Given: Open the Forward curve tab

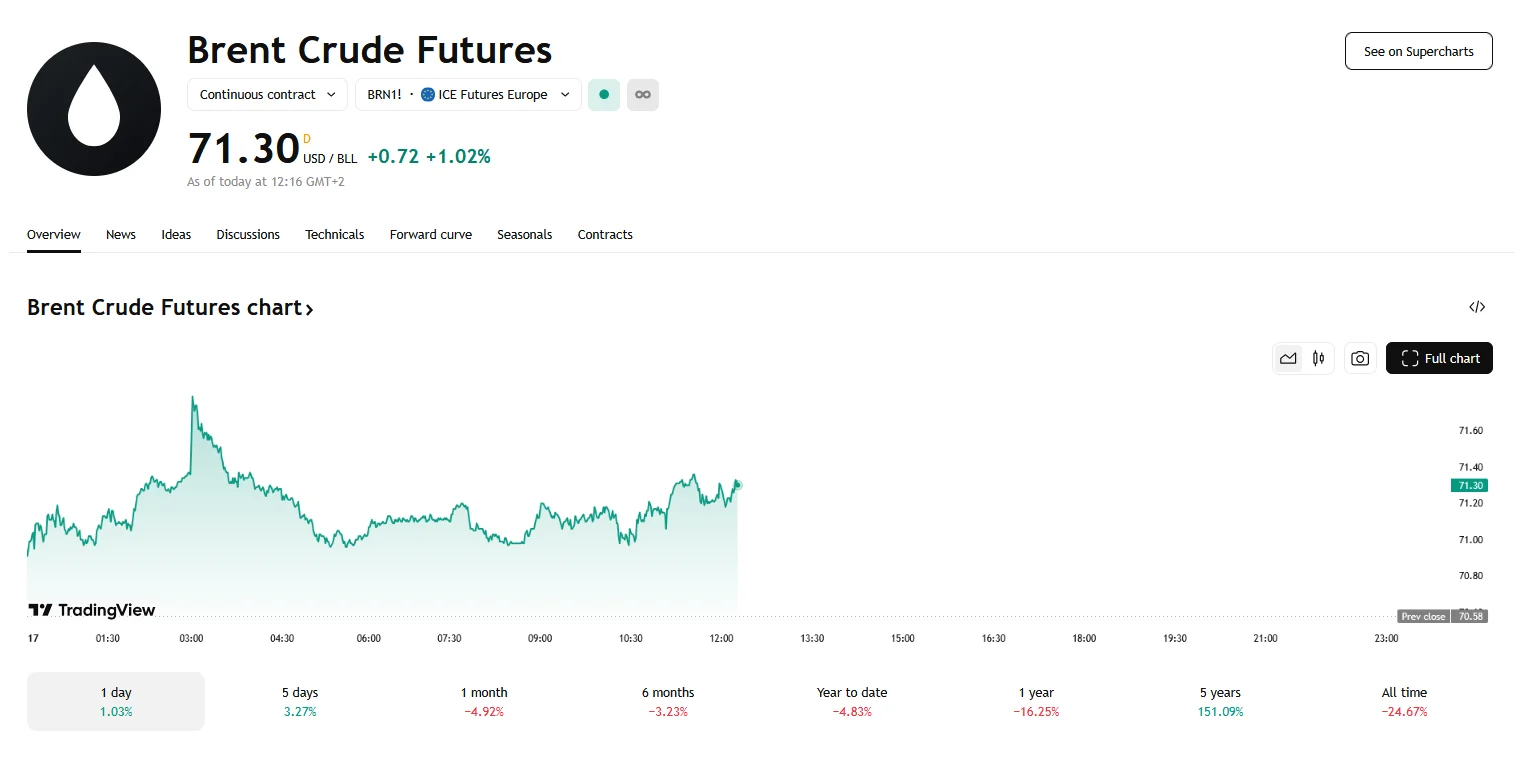Looking at the screenshot, I should 430,234.
